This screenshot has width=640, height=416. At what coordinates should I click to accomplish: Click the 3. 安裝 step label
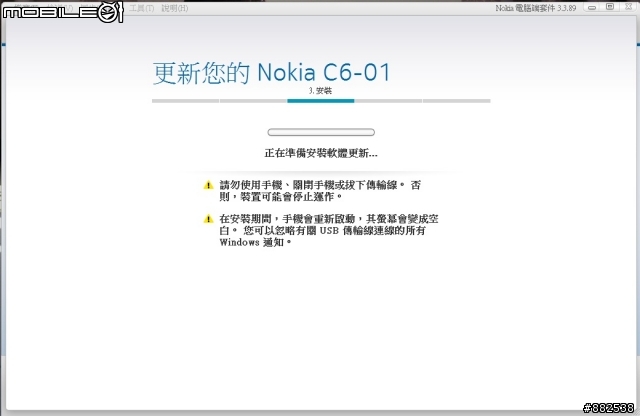(320, 91)
